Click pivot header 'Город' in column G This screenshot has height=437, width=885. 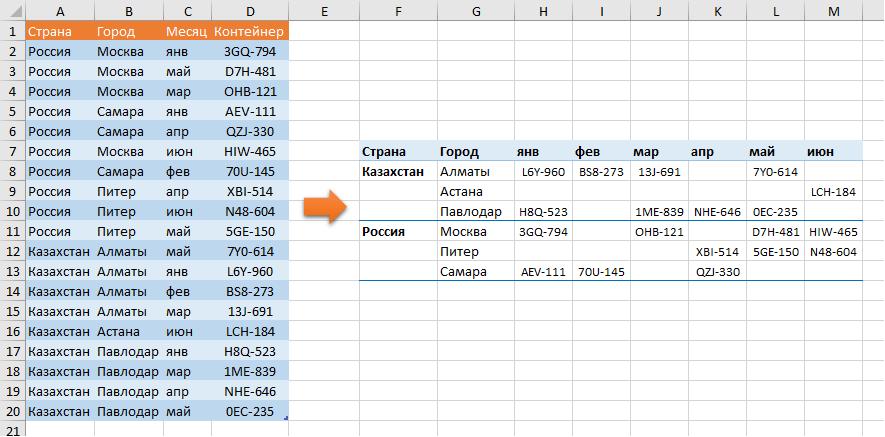pos(459,152)
